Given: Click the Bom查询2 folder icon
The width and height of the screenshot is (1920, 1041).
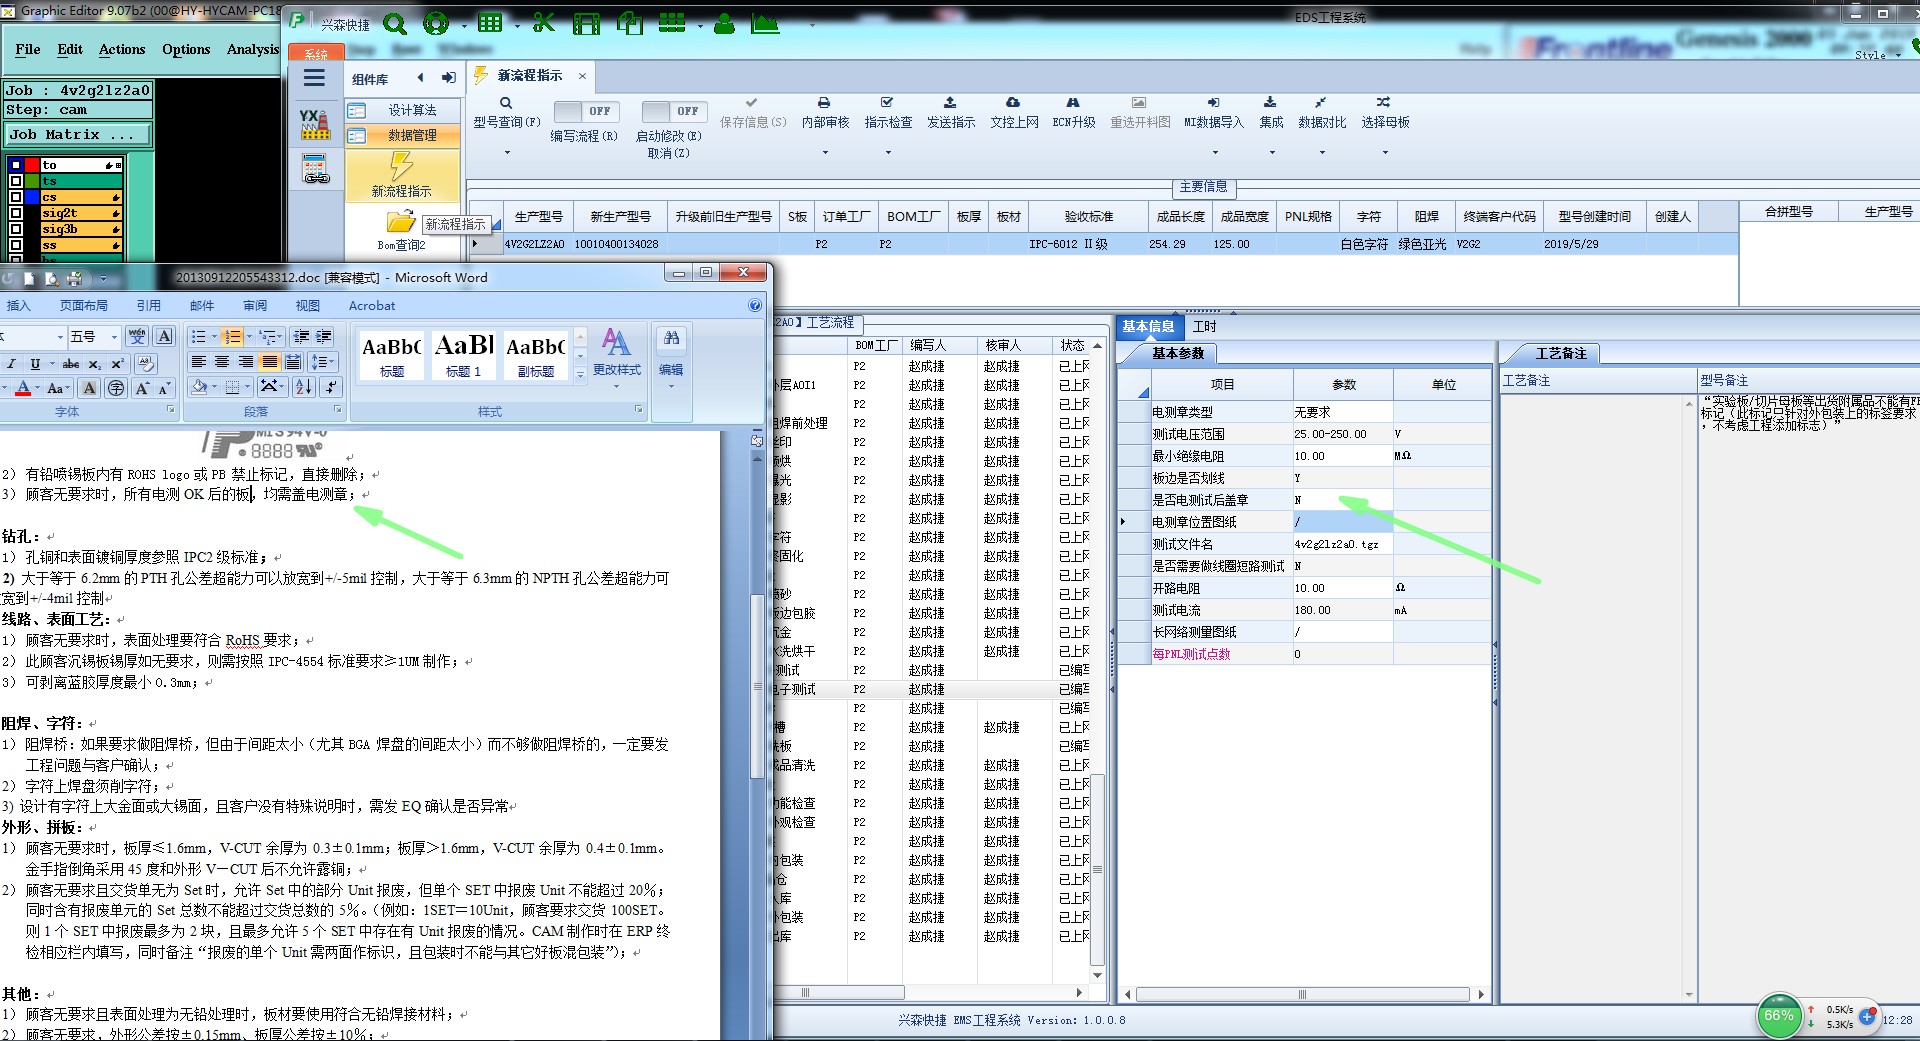Looking at the screenshot, I should click(x=401, y=222).
